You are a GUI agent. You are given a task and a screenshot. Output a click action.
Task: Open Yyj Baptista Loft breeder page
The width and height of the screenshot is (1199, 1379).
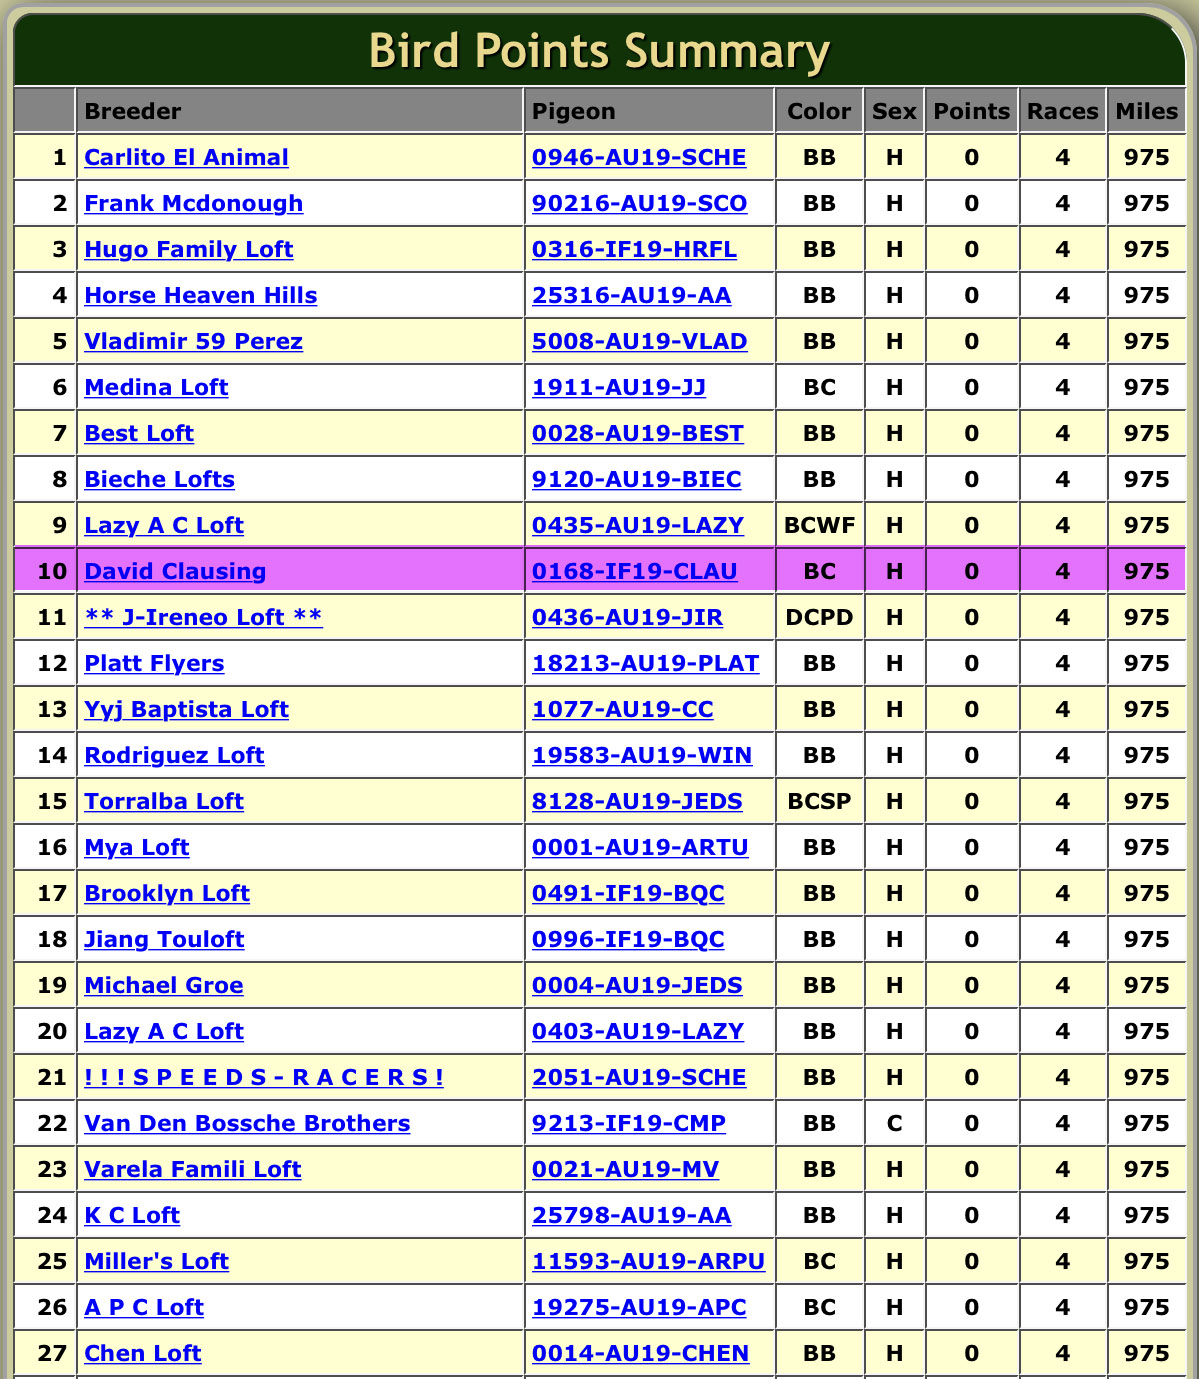(186, 710)
